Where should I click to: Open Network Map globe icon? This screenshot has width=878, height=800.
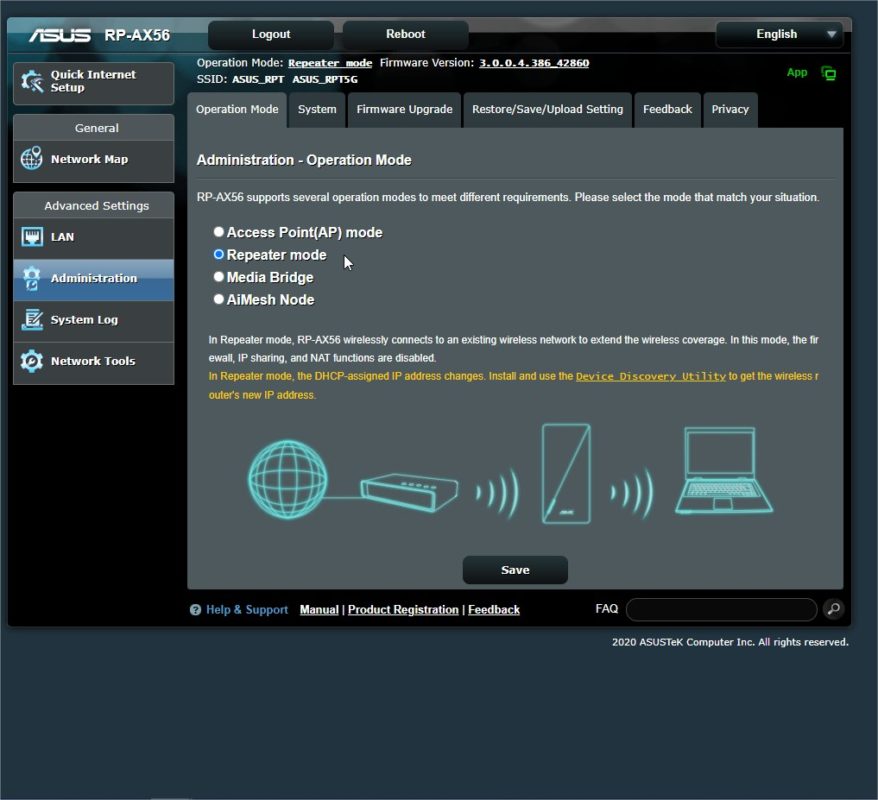point(32,158)
